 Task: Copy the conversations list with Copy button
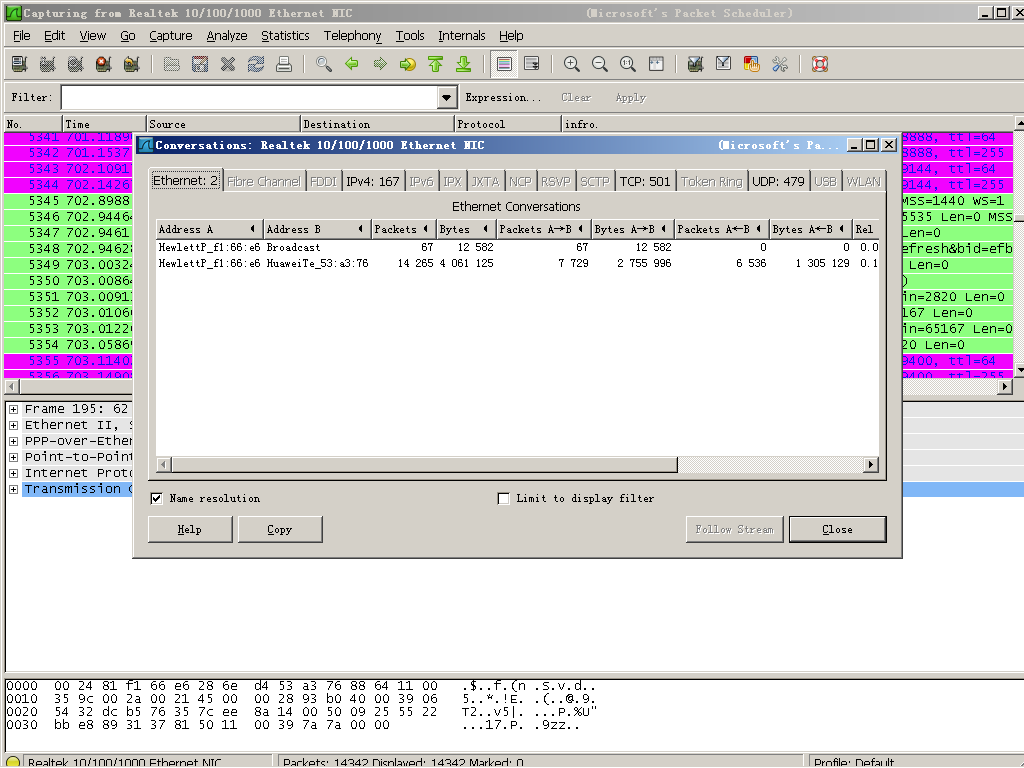(280, 530)
